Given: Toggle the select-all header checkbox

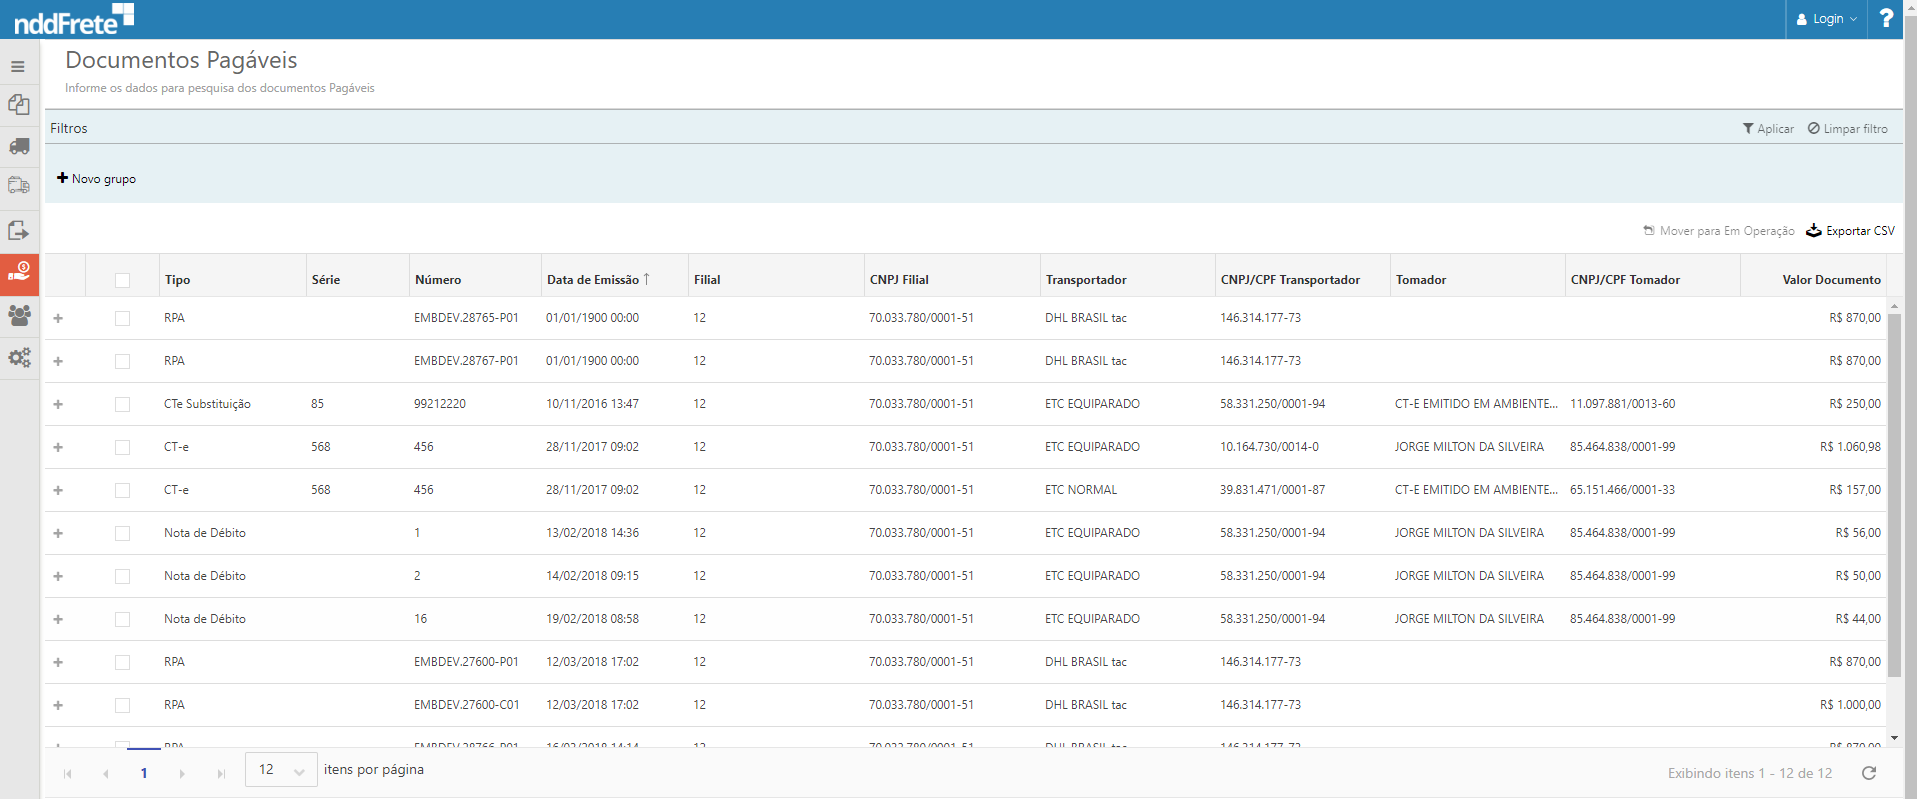Looking at the screenshot, I should [122, 280].
